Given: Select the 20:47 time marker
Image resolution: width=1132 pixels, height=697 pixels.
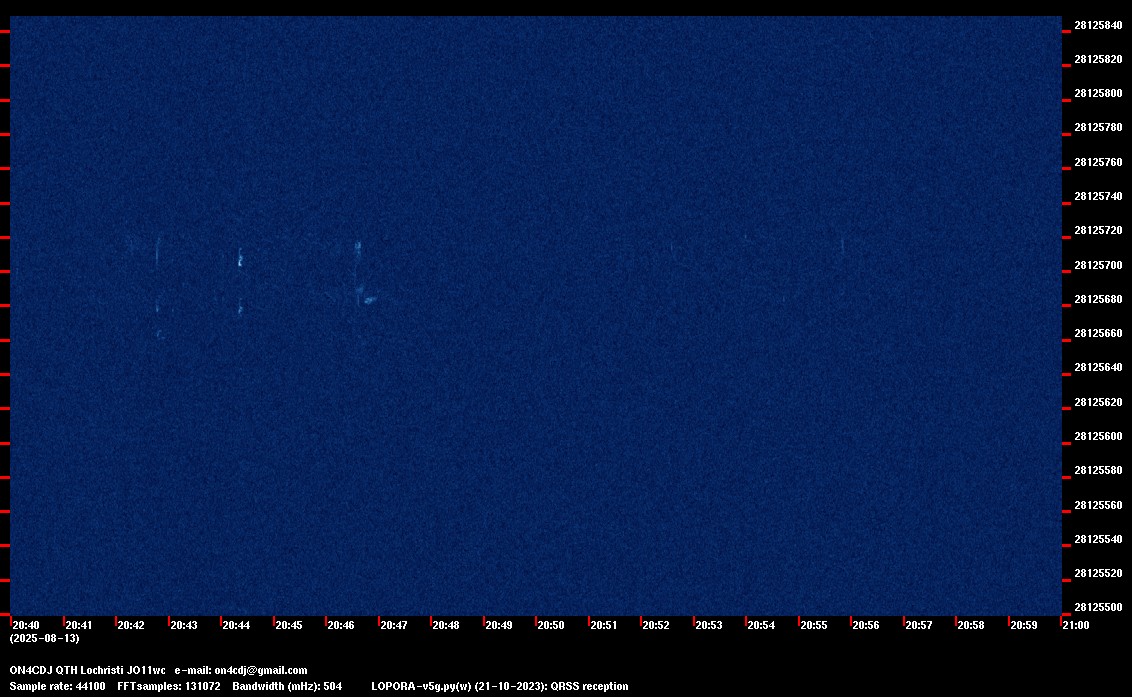Looking at the screenshot, I should [x=393, y=625].
